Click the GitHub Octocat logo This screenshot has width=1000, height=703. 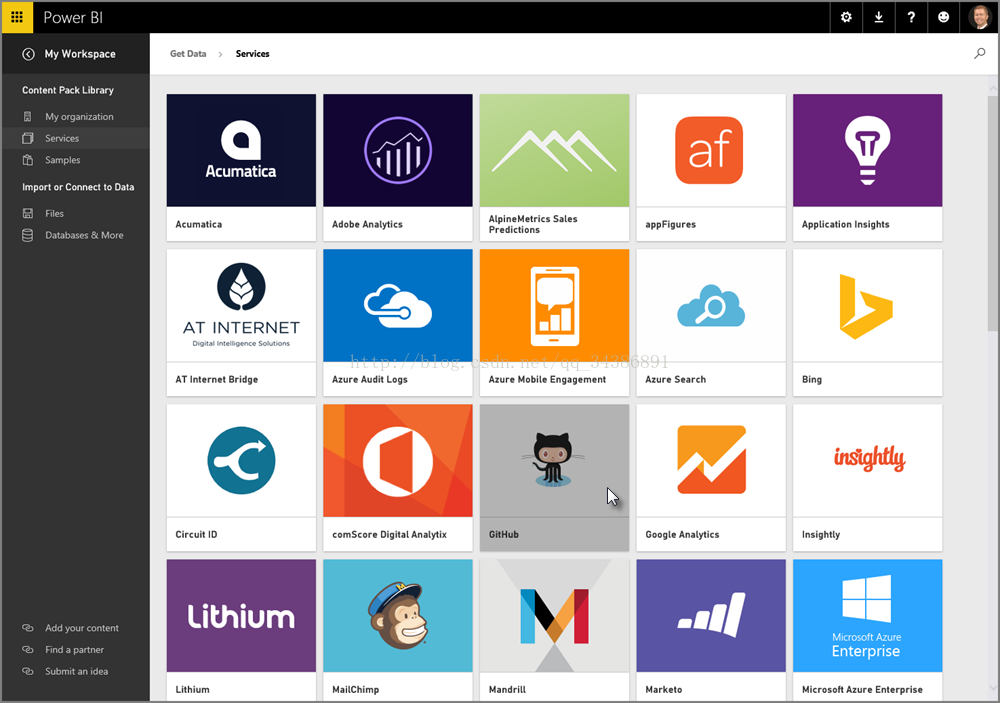(x=554, y=461)
